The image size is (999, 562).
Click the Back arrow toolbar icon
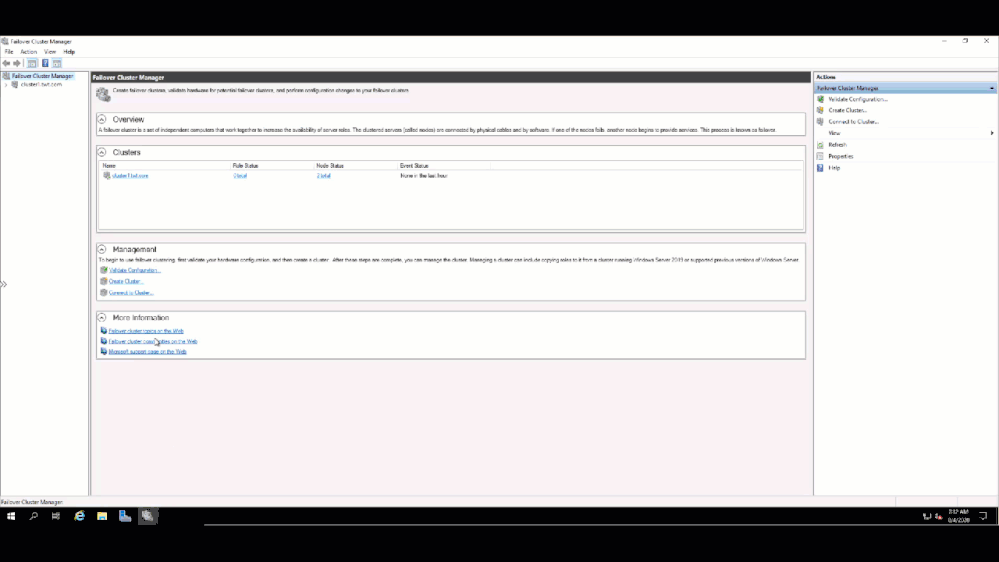point(6,63)
